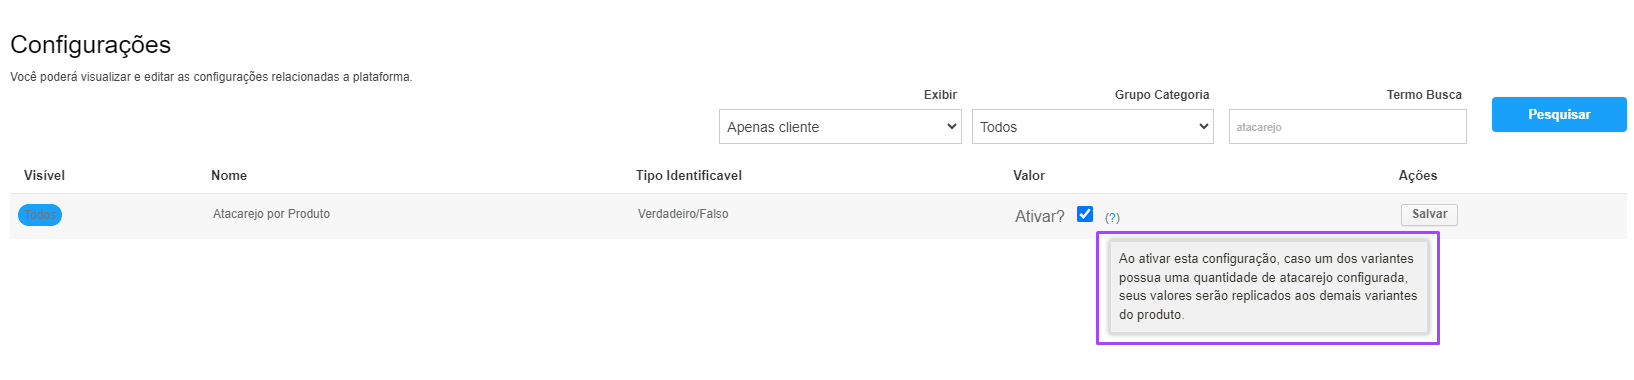1634x380 pixels.
Task: Click the Visível column header
Action: tap(44, 175)
